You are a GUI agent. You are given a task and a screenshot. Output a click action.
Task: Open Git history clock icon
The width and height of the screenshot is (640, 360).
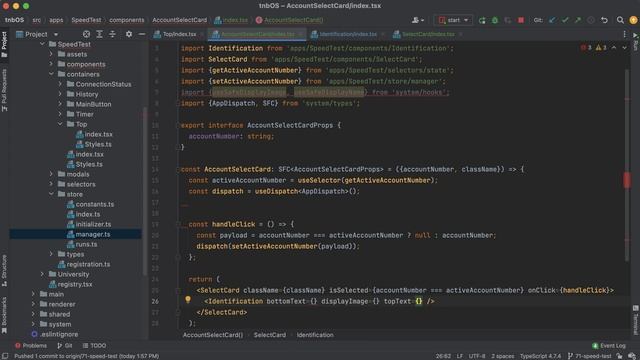591,20
